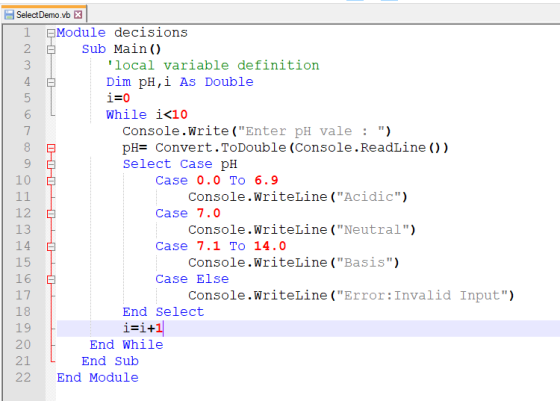The width and height of the screenshot is (560, 401).
Task: Click 'End Sub' on line 21
Action: point(110,361)
